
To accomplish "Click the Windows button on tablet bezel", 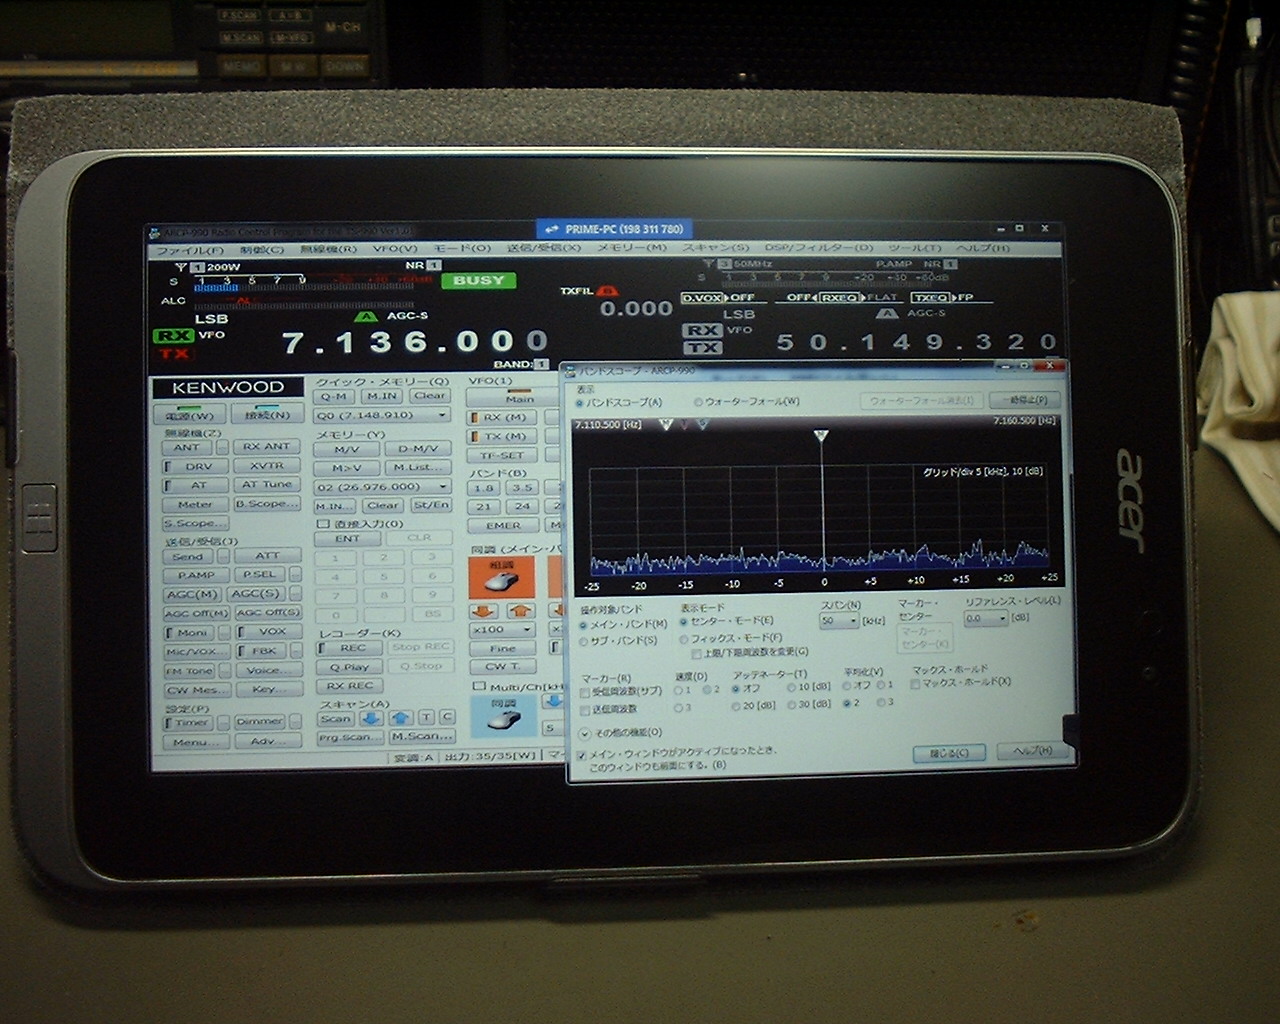I will tap(39, 518).
